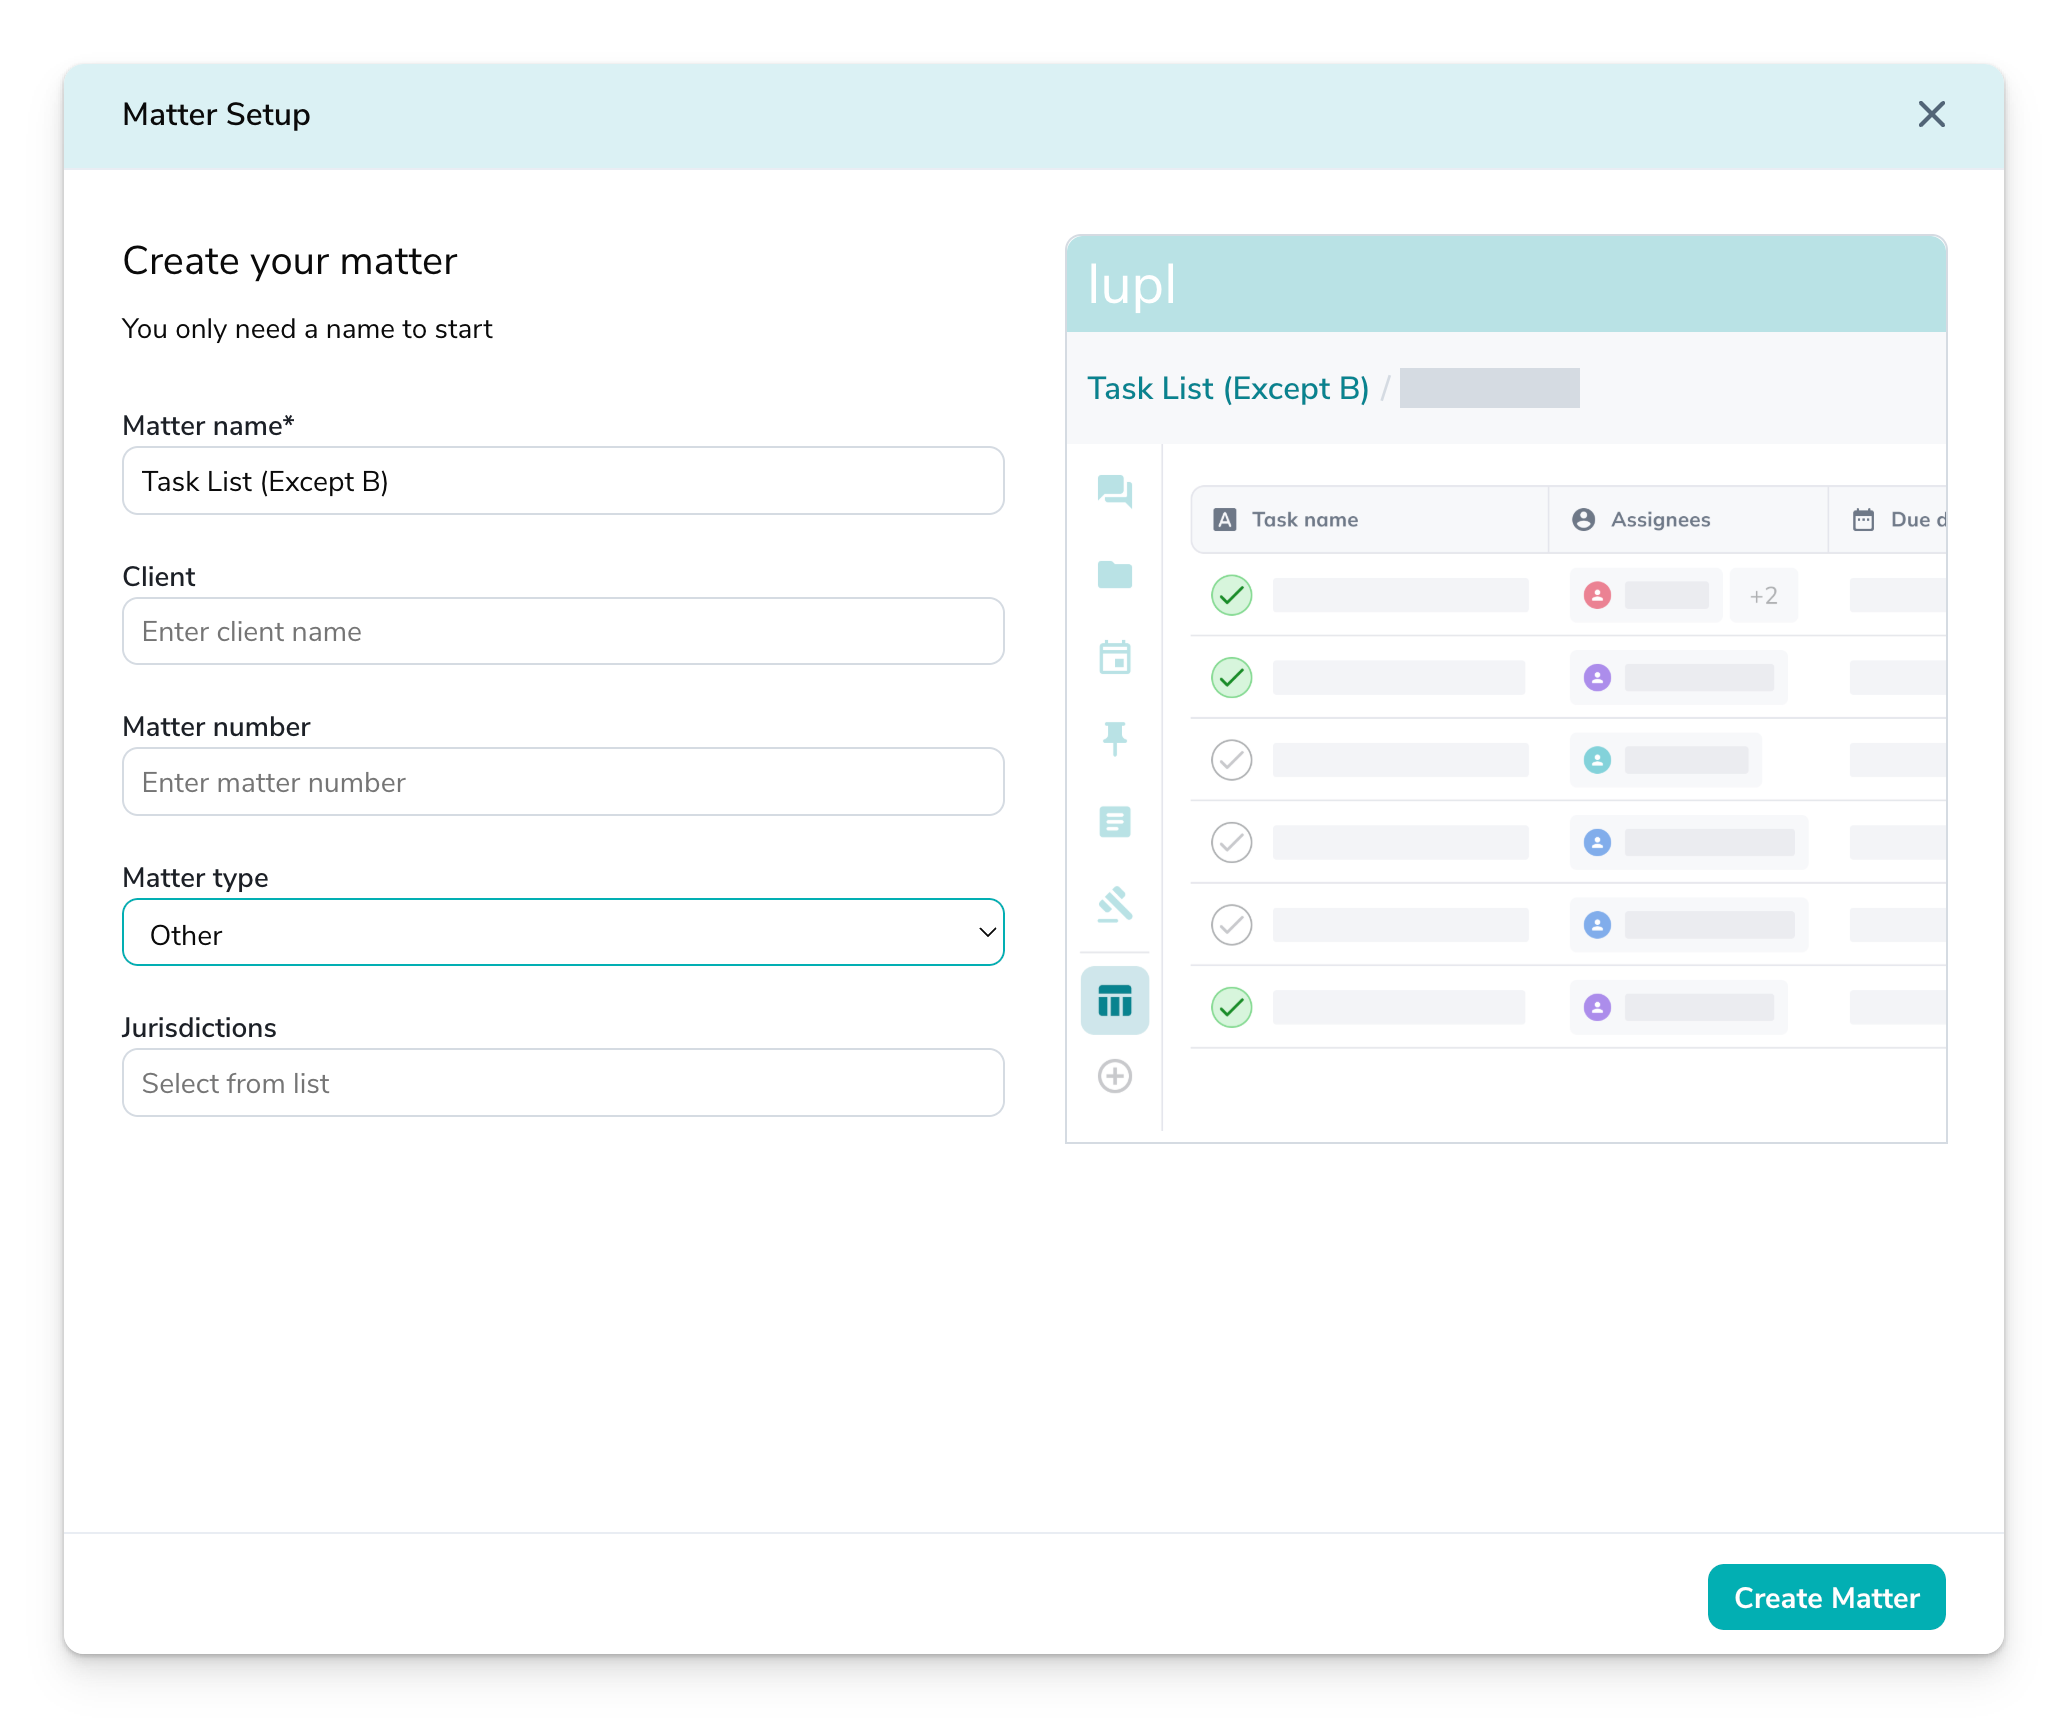2068x1718 pixels.
Task: Click the plus circle add icon
Action: (x=1114, y=1077)
